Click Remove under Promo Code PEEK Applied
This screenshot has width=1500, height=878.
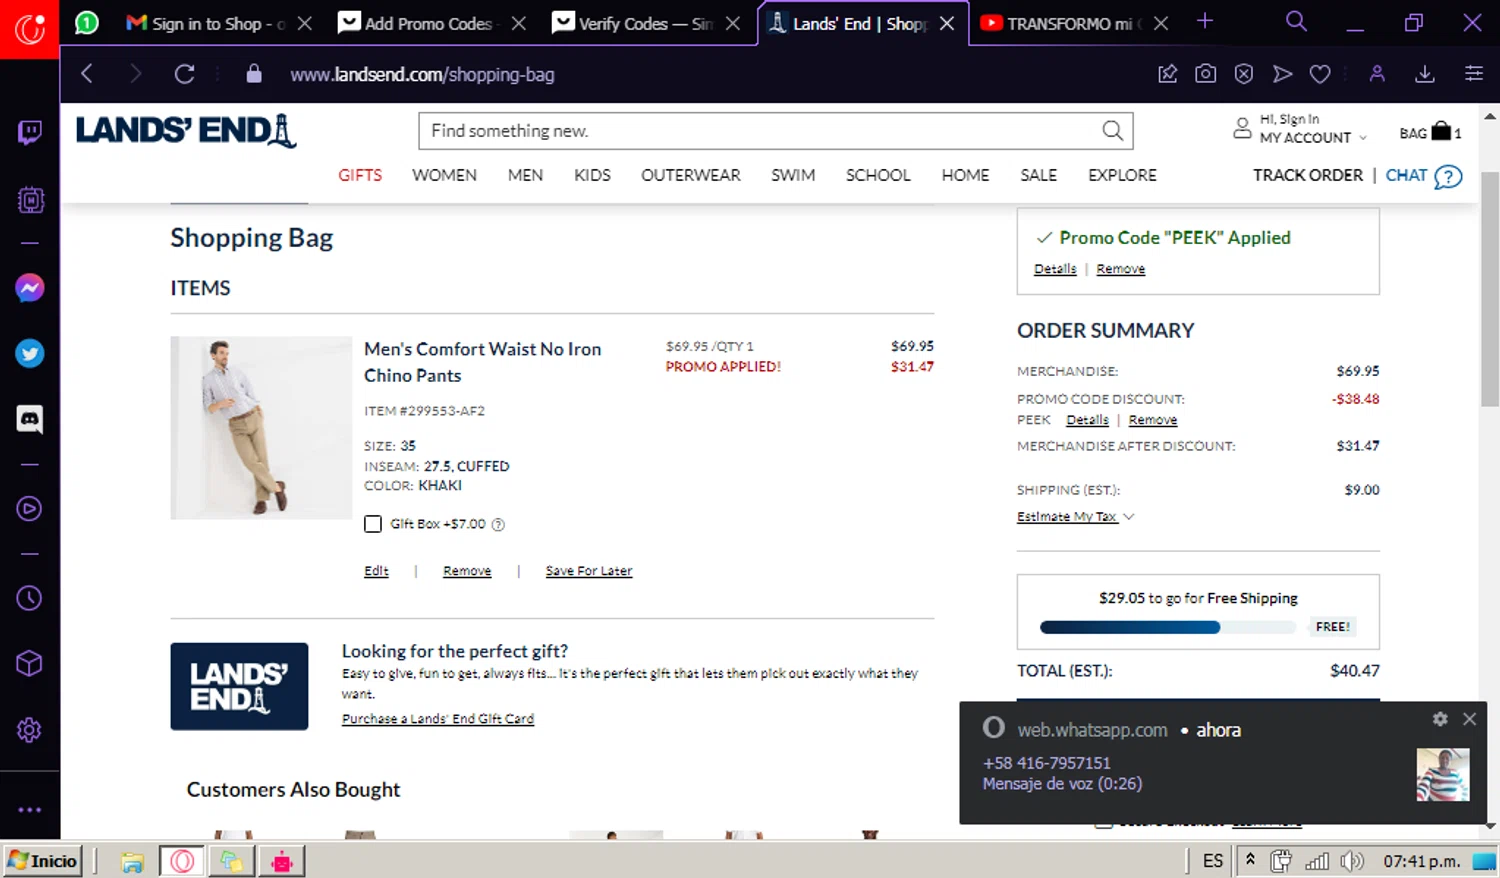click(x=1120, y=269)
